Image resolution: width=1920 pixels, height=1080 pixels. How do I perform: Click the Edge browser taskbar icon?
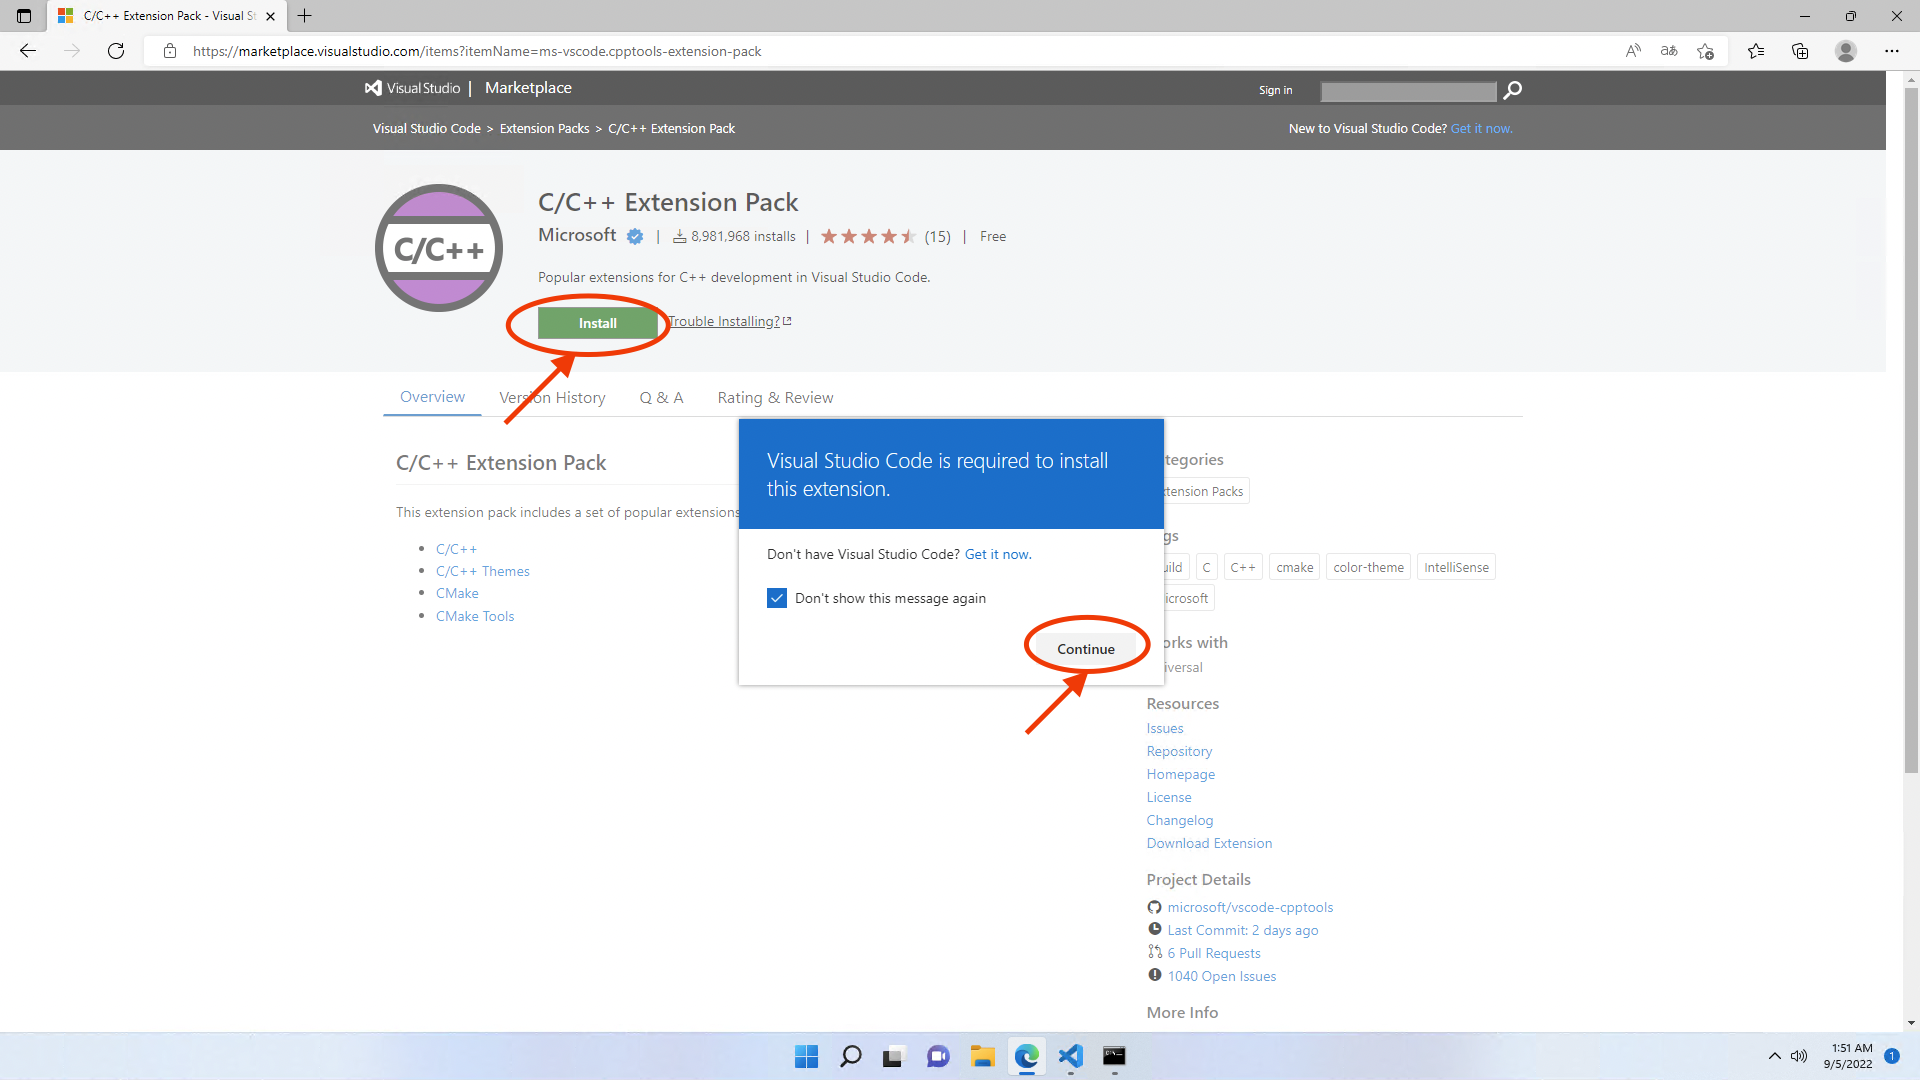point(1026,1055)
